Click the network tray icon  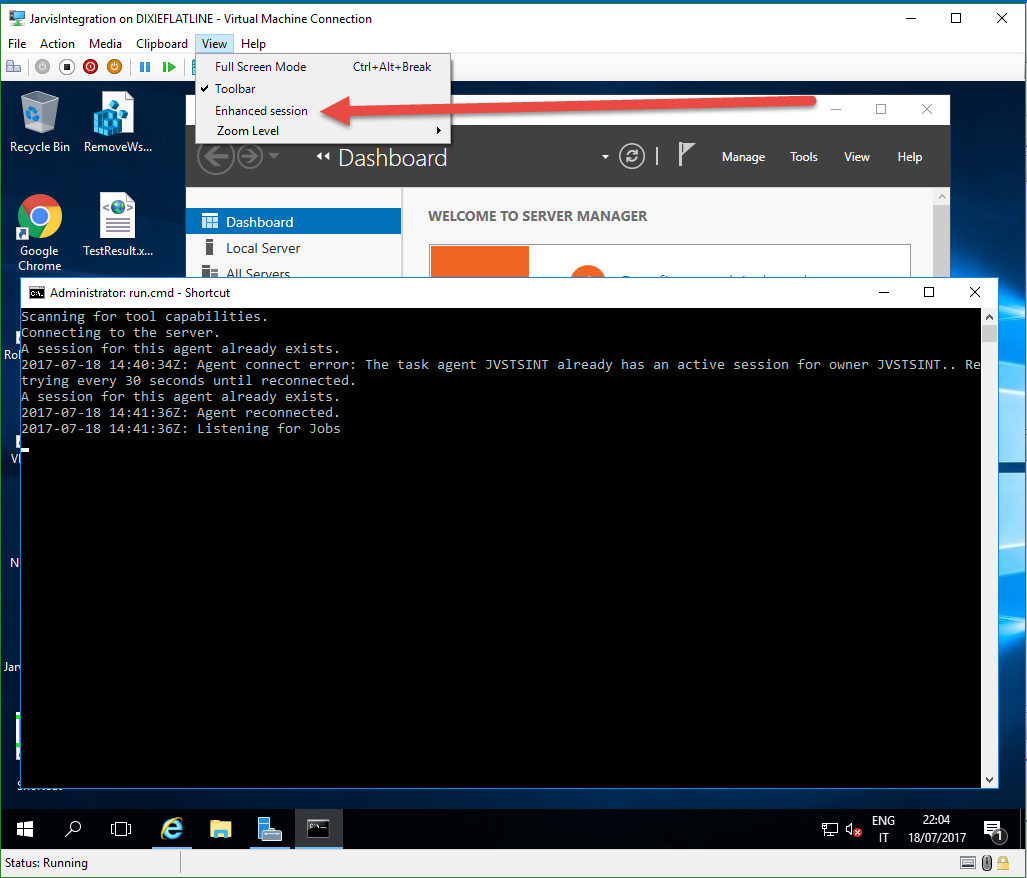pos(830,830)
